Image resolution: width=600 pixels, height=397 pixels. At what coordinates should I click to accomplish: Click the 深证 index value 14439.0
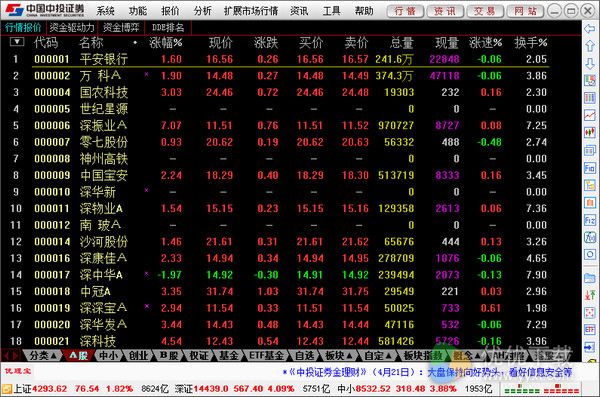point(211,389)
